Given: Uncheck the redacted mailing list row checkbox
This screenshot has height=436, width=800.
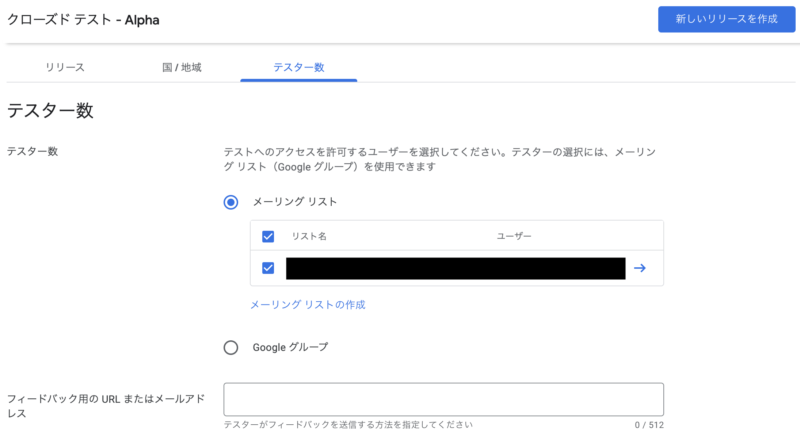Looking at the screenshot, I should click(268, 268).
